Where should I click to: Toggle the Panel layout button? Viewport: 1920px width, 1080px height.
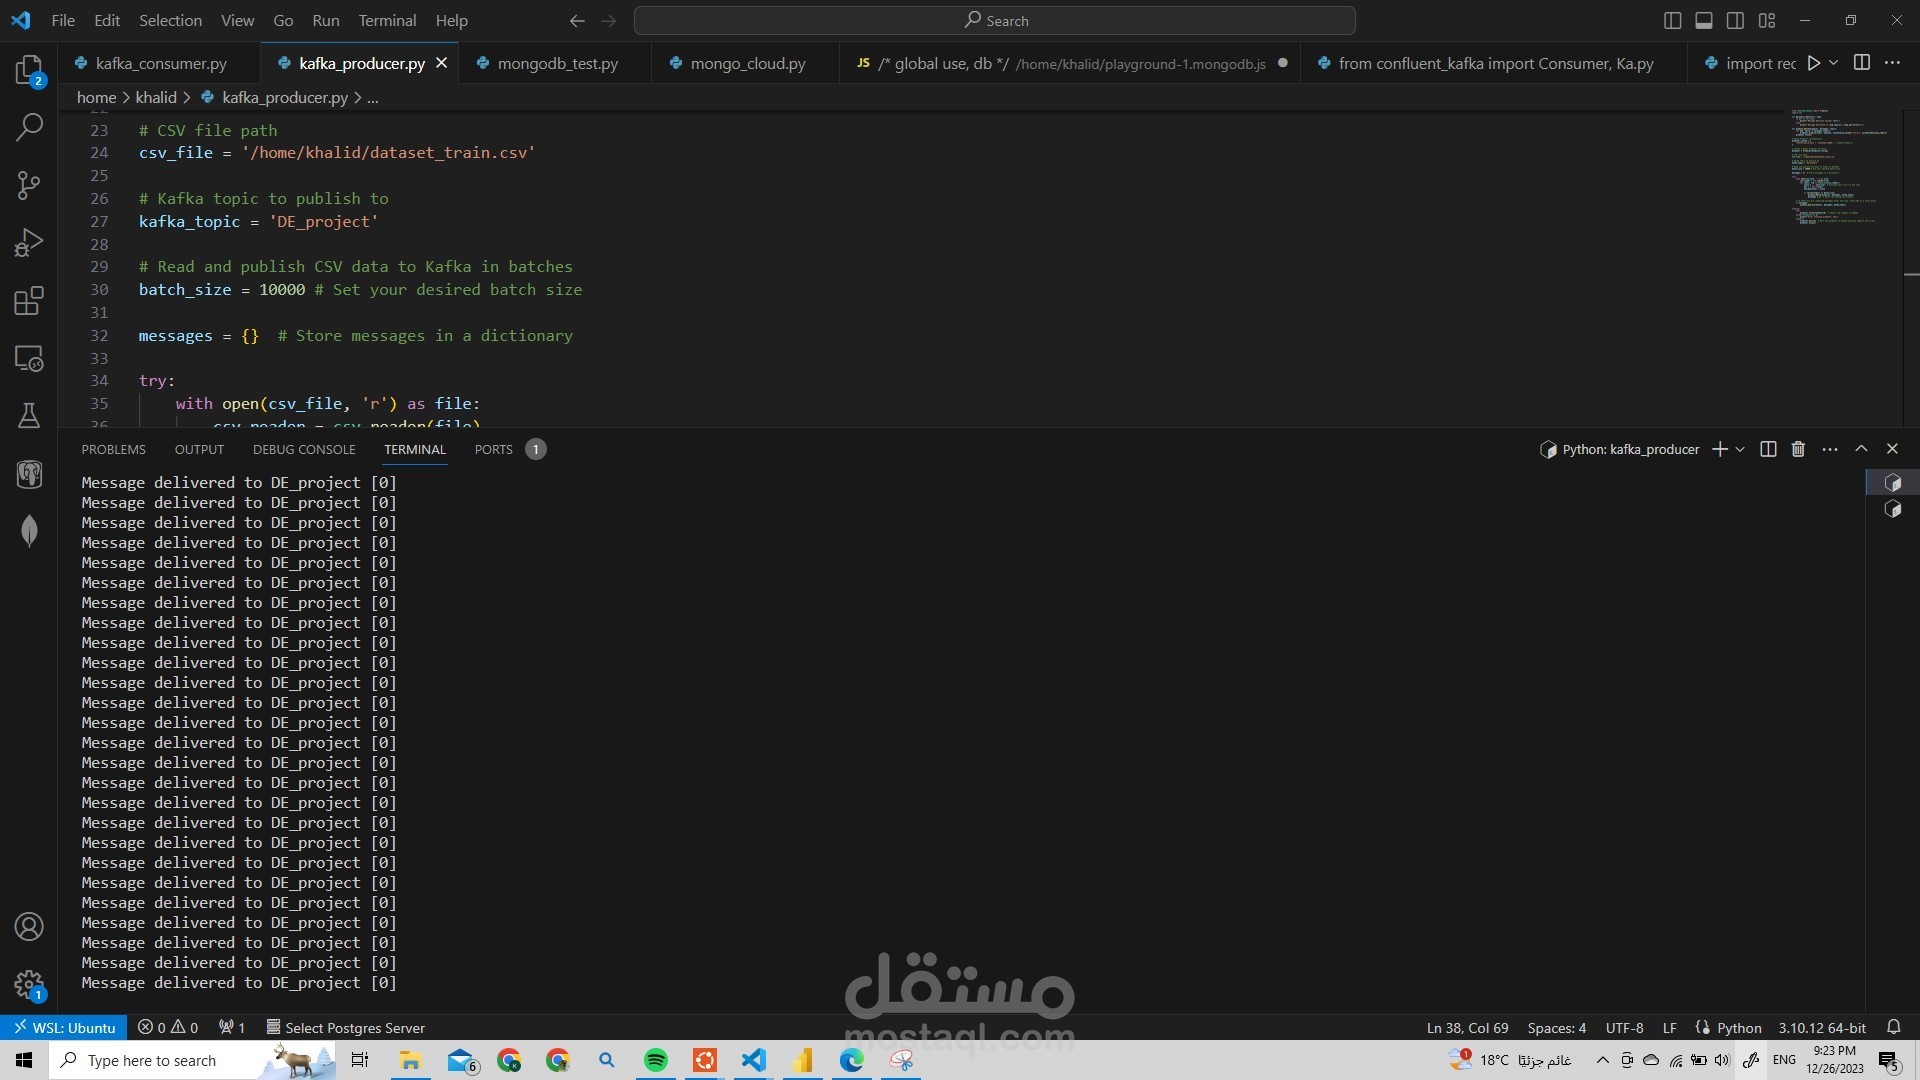1704,20
